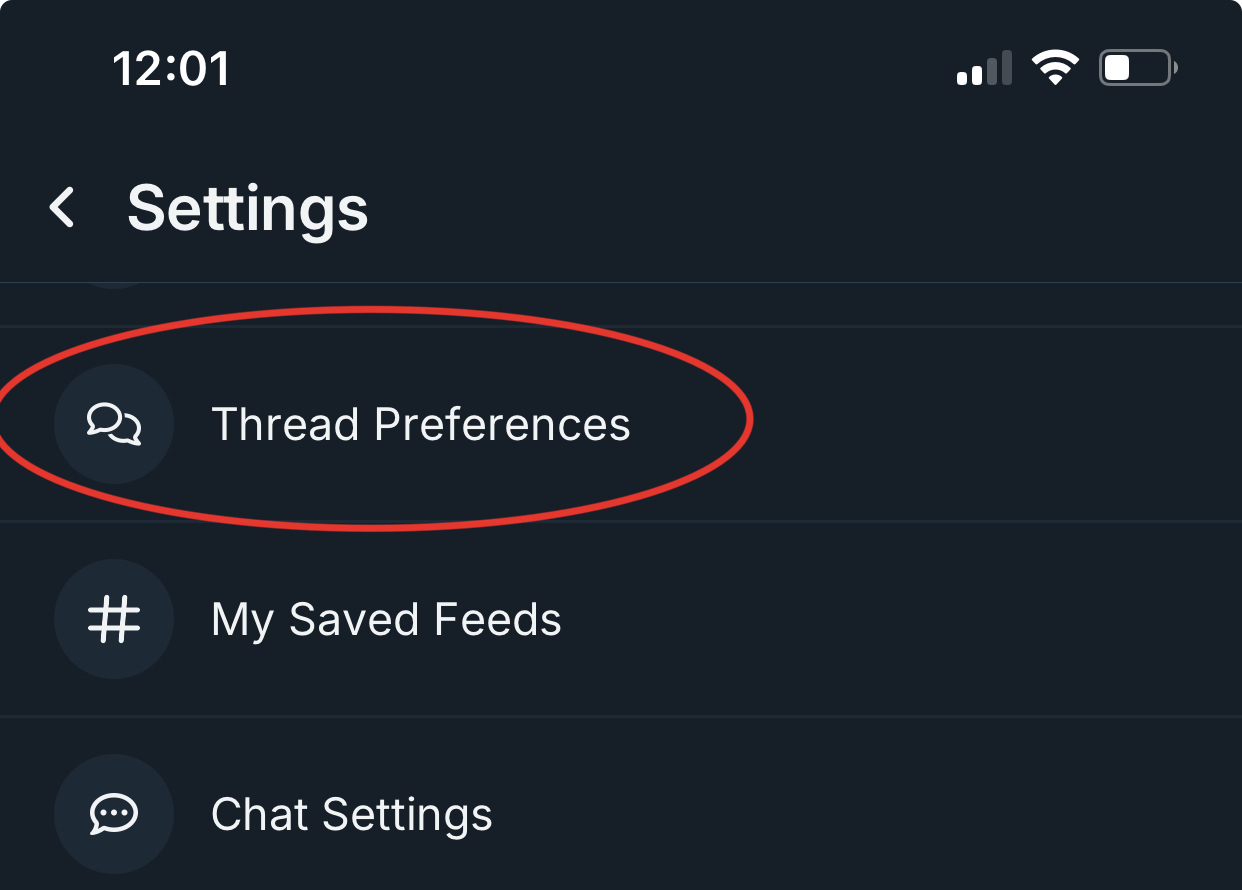Viewport: 1242px width, 890px height.
Task: Open Thread Preferences
Action: tap(421, 424)
